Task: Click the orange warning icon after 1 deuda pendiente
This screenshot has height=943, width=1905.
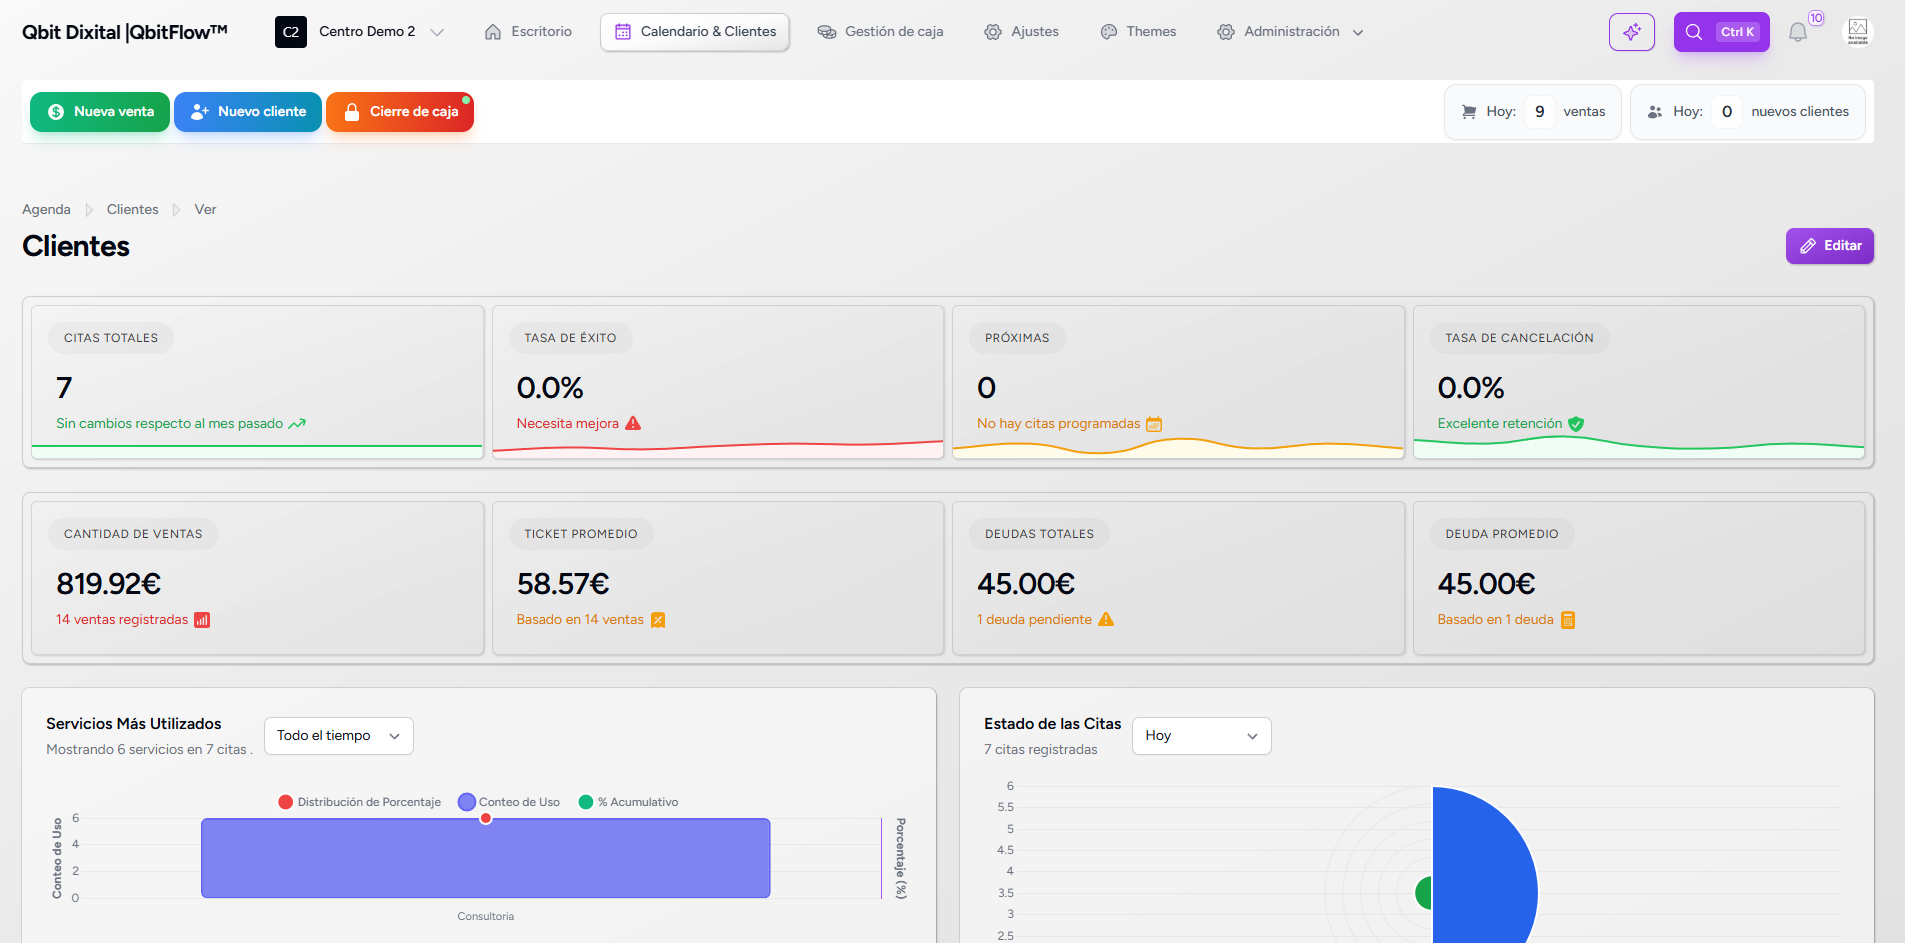Action: tap(1106, 620)
